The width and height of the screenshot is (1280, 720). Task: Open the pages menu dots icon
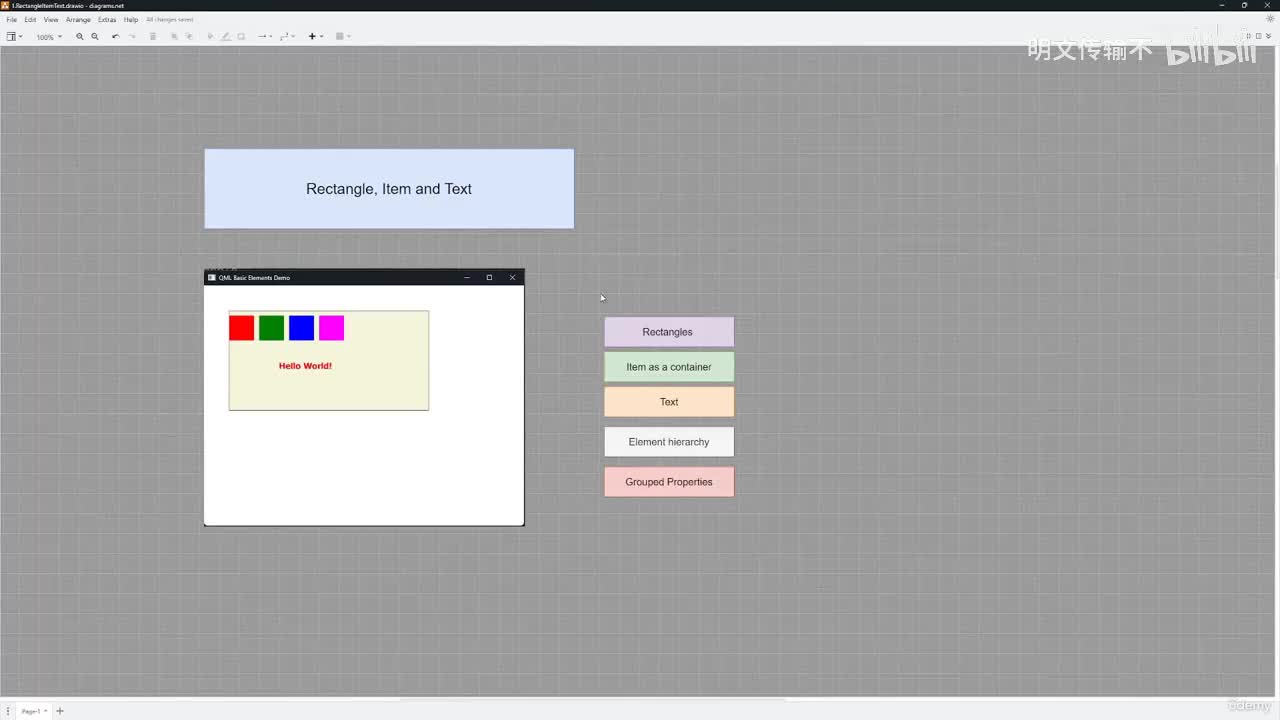8,711
